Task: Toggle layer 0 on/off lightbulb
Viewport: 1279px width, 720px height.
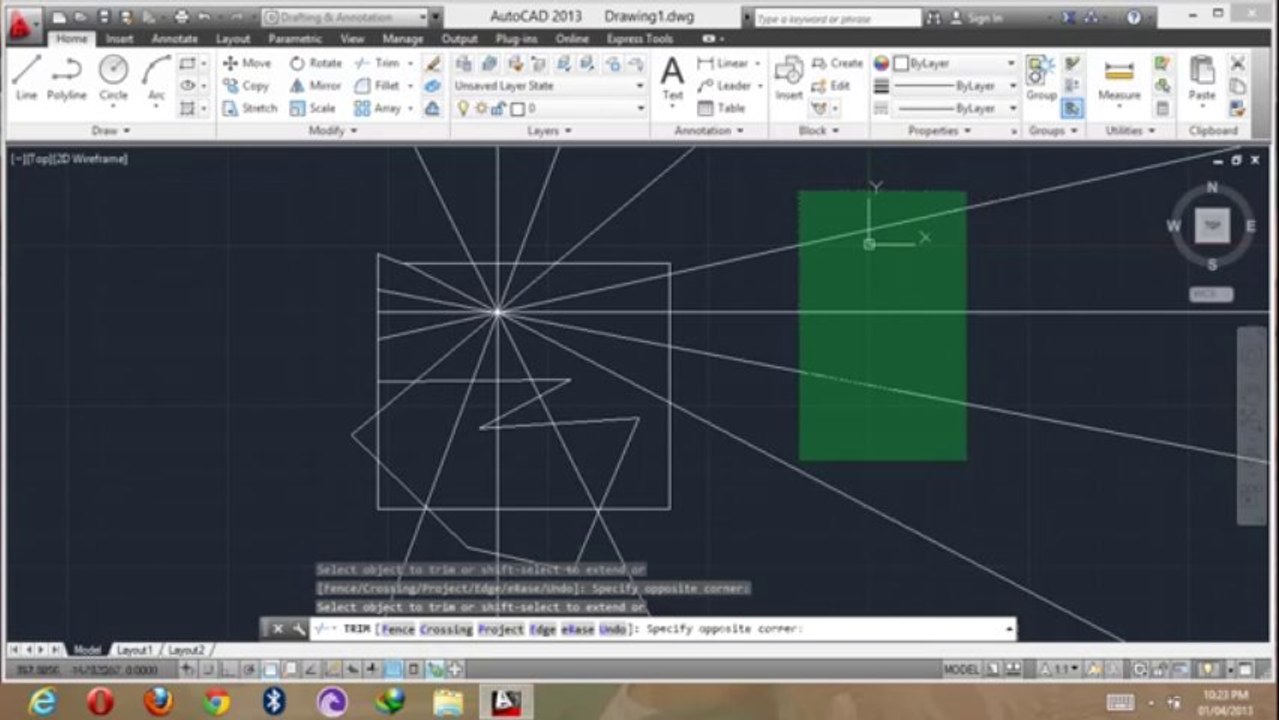Action: click(x=463, y=108)
